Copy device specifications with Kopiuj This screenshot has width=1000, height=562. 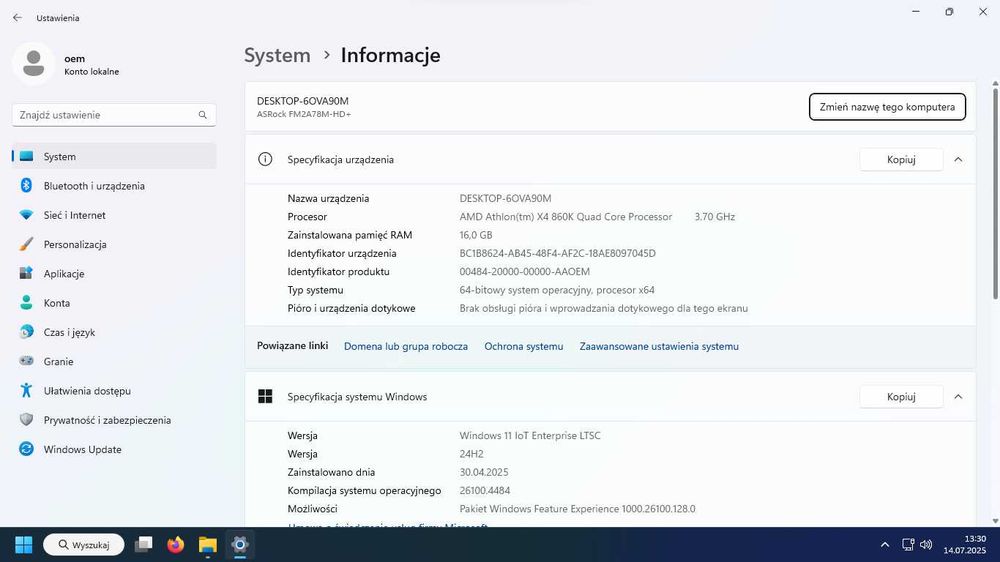(901, 159)
